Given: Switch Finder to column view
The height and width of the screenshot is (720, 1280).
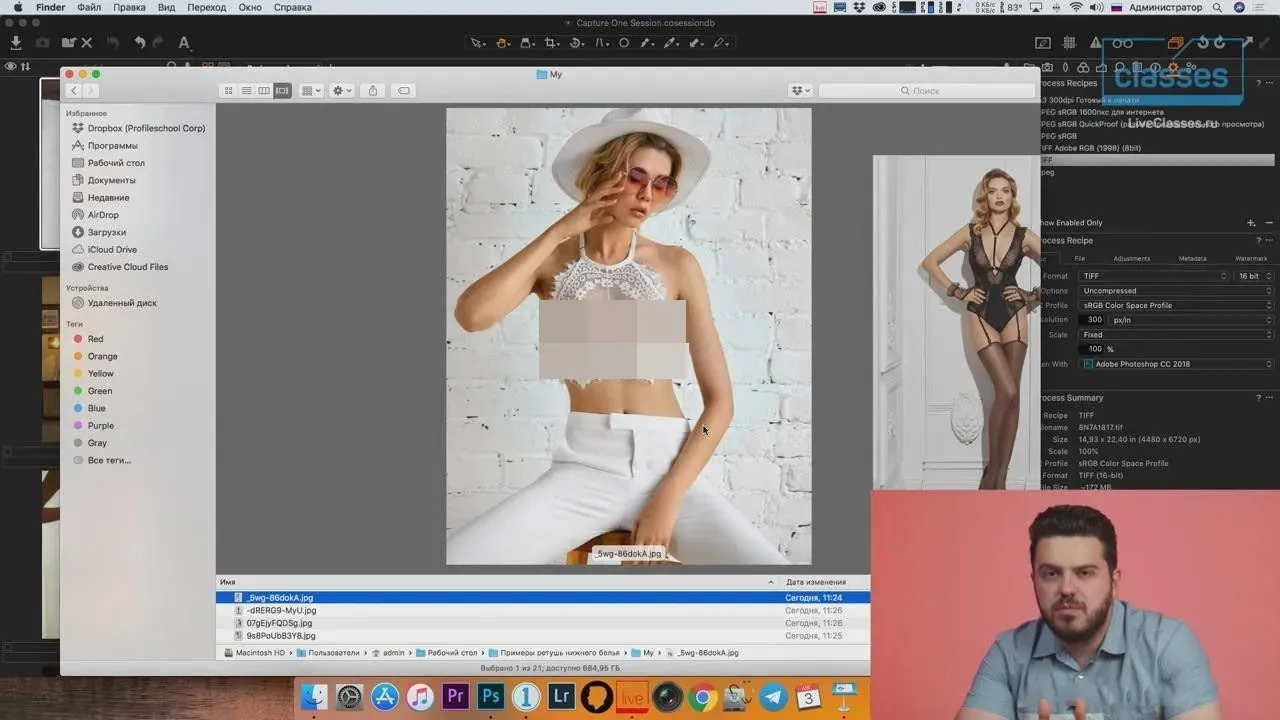Looking at the screenshot, I should tap(264, 91).
